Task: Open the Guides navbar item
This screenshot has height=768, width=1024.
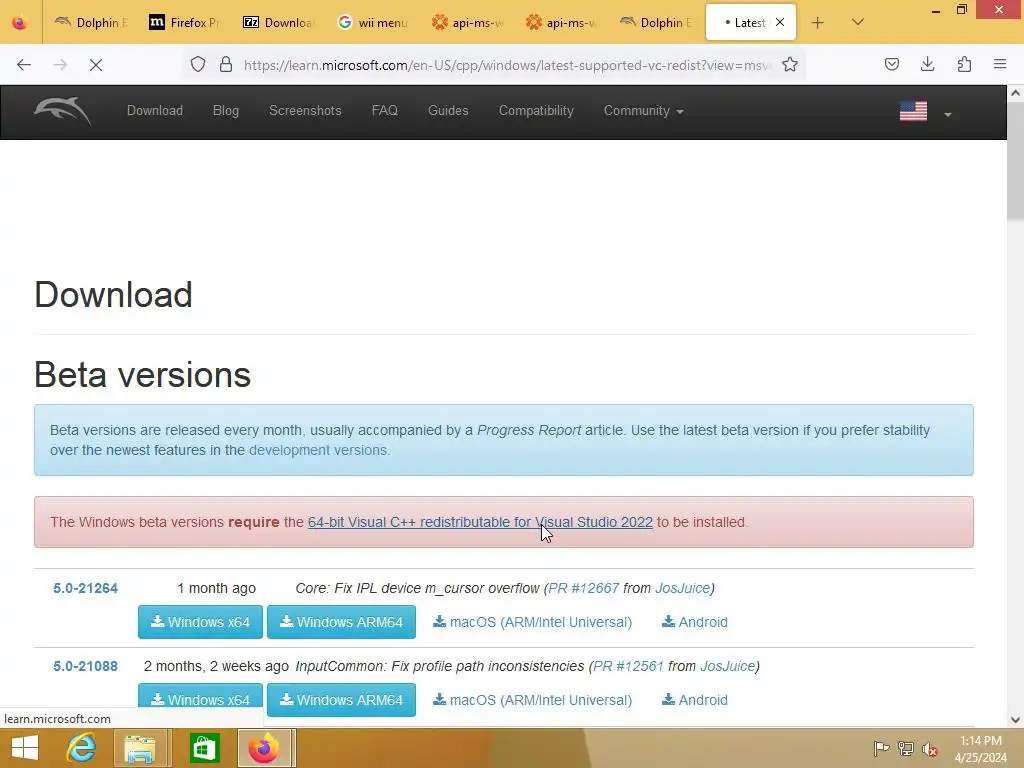Action: 448,111
